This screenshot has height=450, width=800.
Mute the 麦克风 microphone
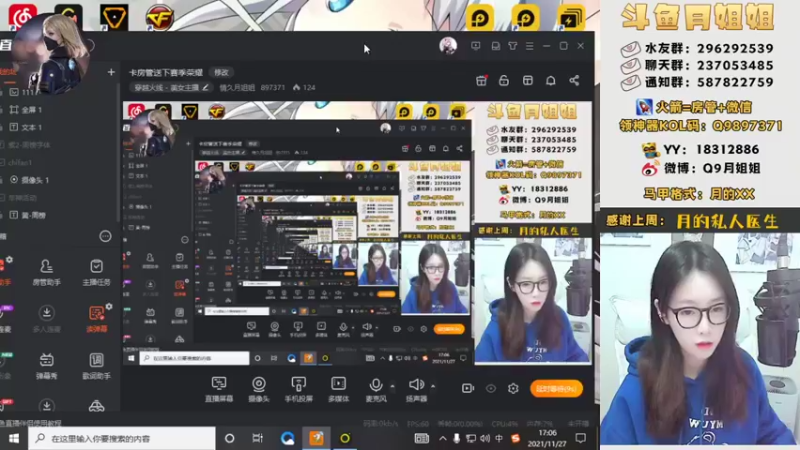376,389
